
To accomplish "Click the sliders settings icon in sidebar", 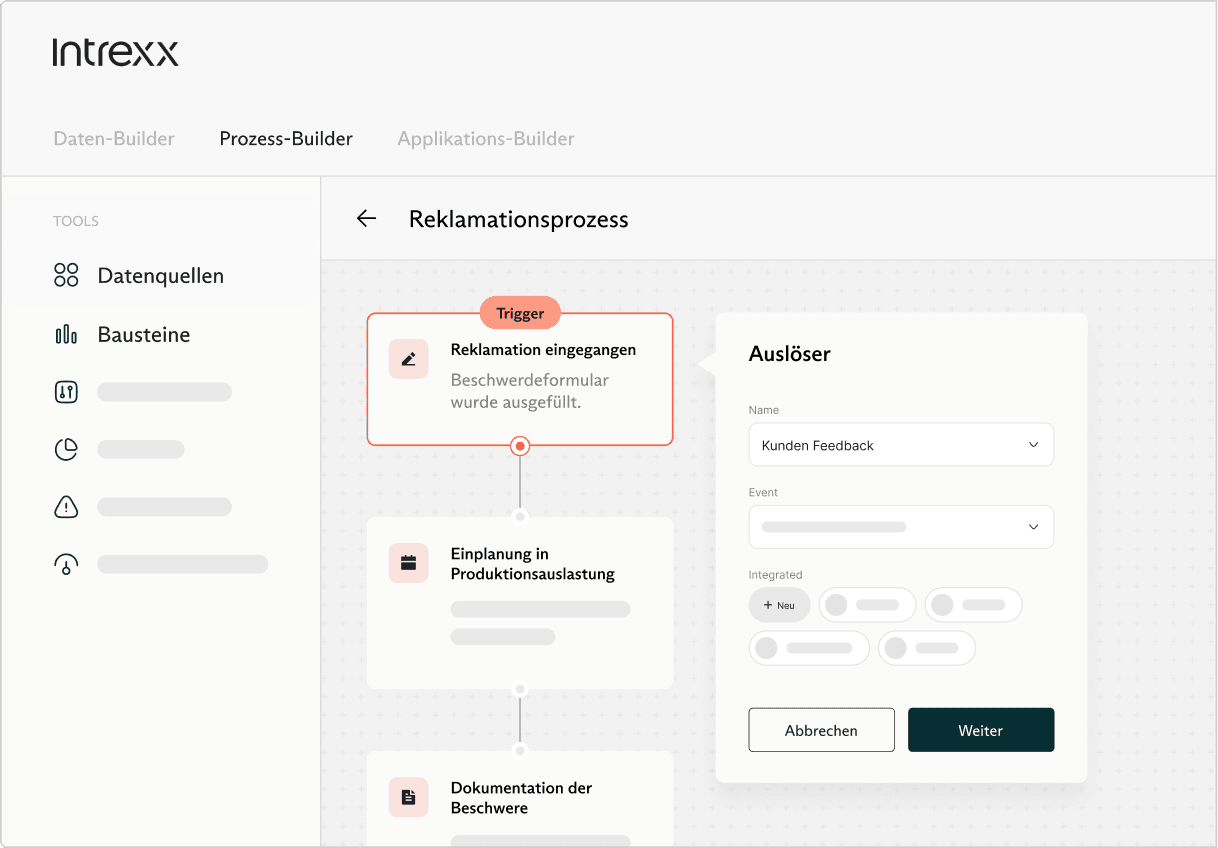I will click(x=66, y=392).
